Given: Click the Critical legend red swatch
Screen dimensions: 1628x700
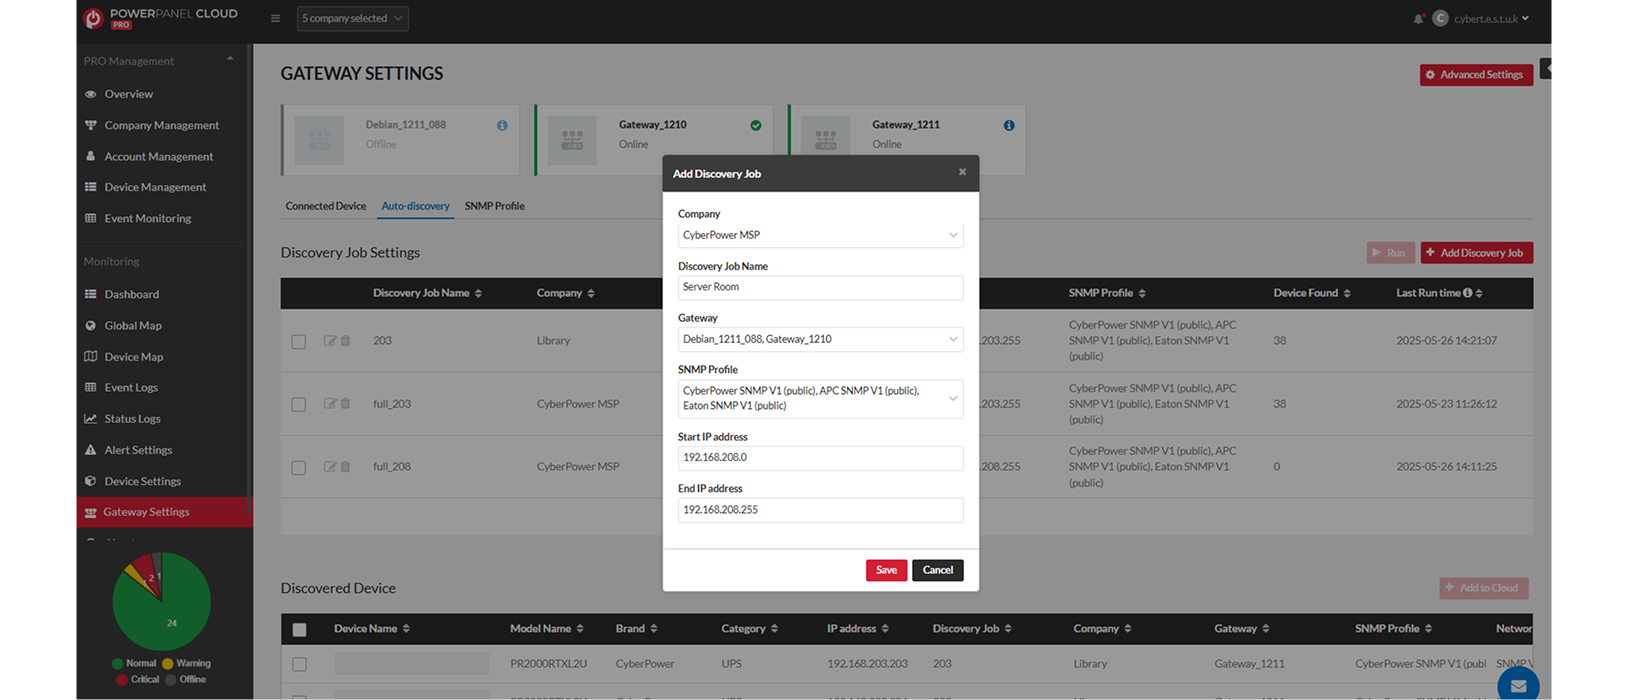Looking at the screenshot, I should 122,679.
